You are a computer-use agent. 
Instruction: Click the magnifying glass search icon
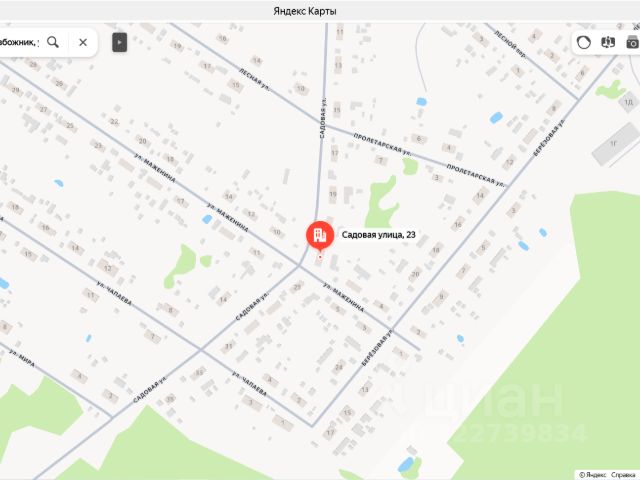(x=53, y=42)
